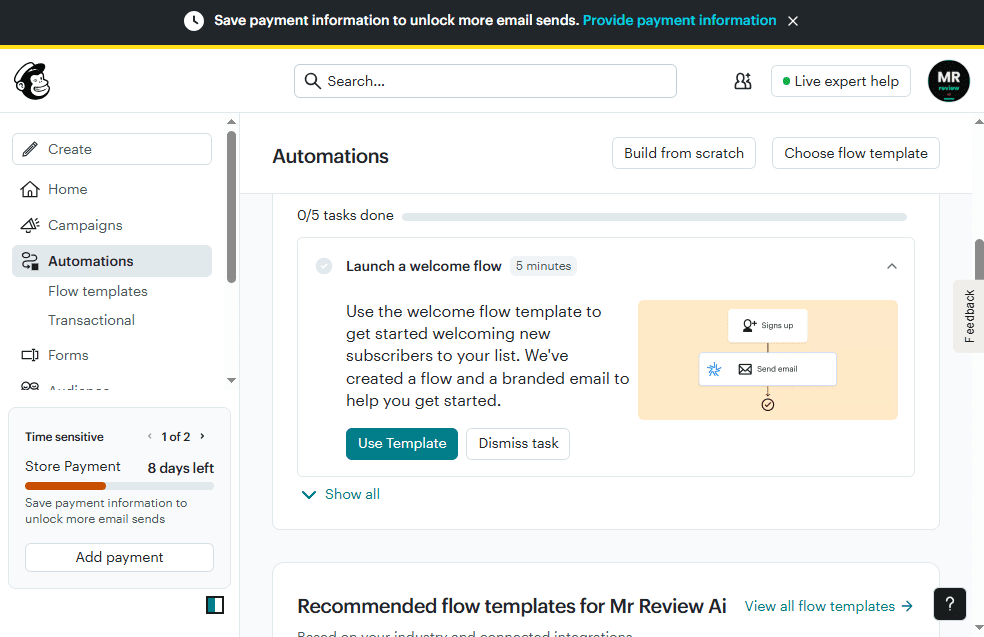Open Transactional submenu item

[x=92, y=320]
